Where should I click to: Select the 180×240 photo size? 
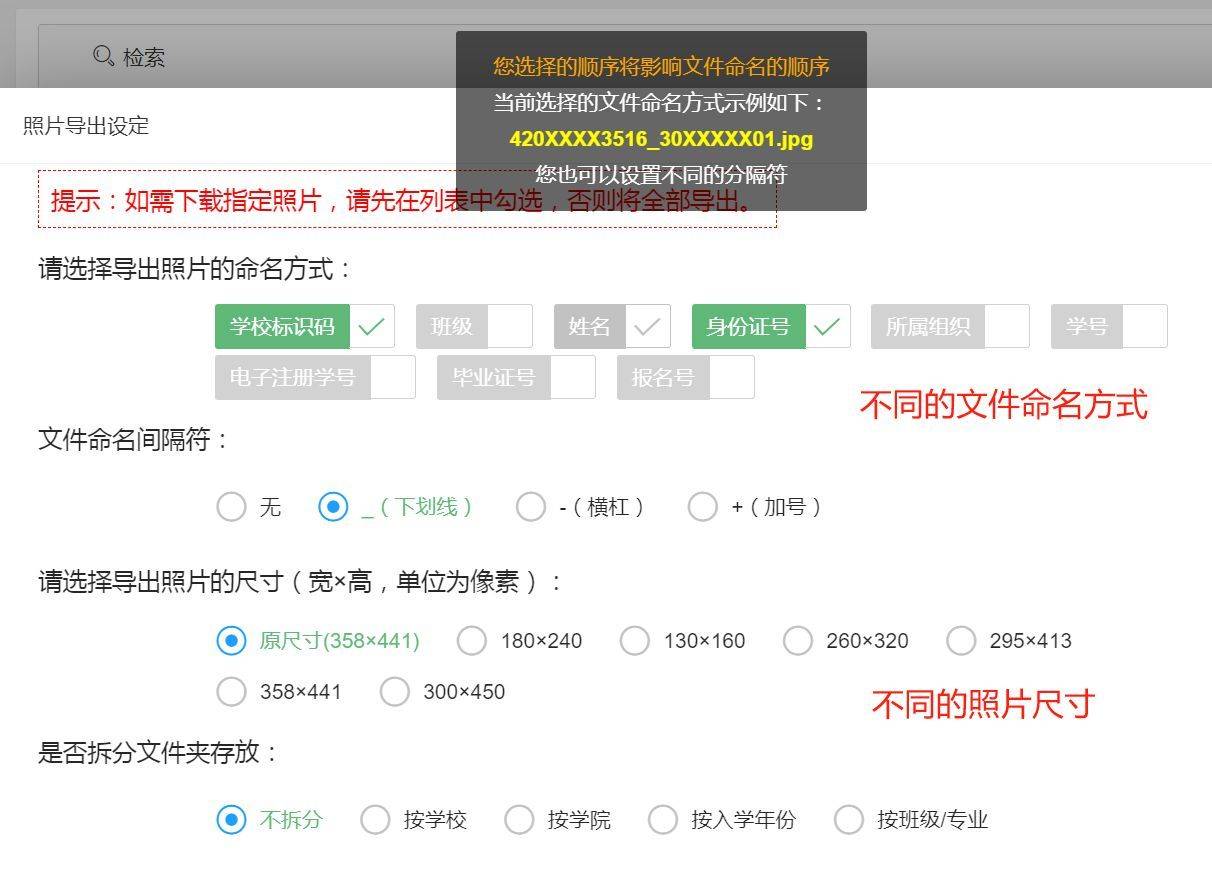(x=471, y=641)
